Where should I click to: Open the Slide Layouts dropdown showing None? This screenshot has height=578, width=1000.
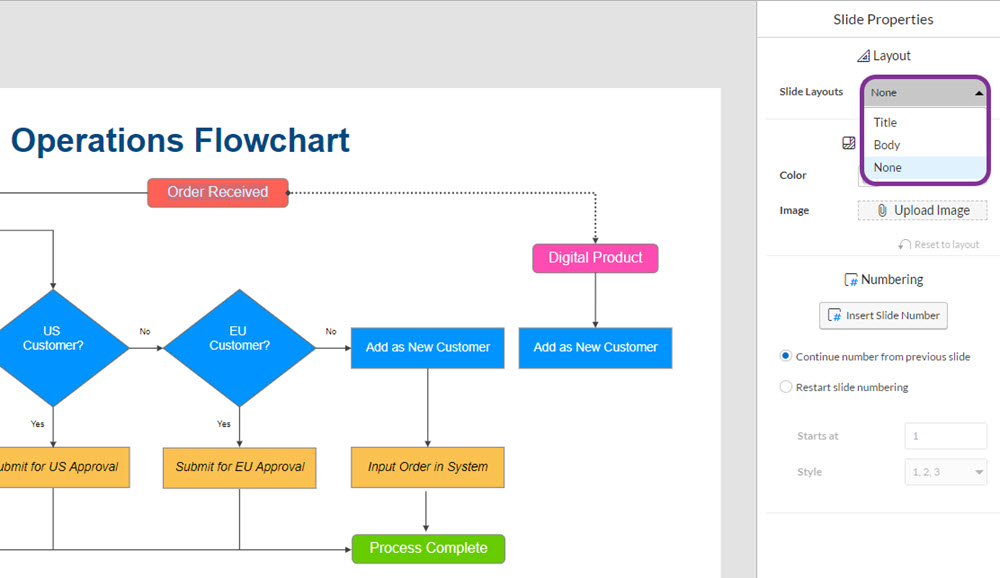pos(925,93)
